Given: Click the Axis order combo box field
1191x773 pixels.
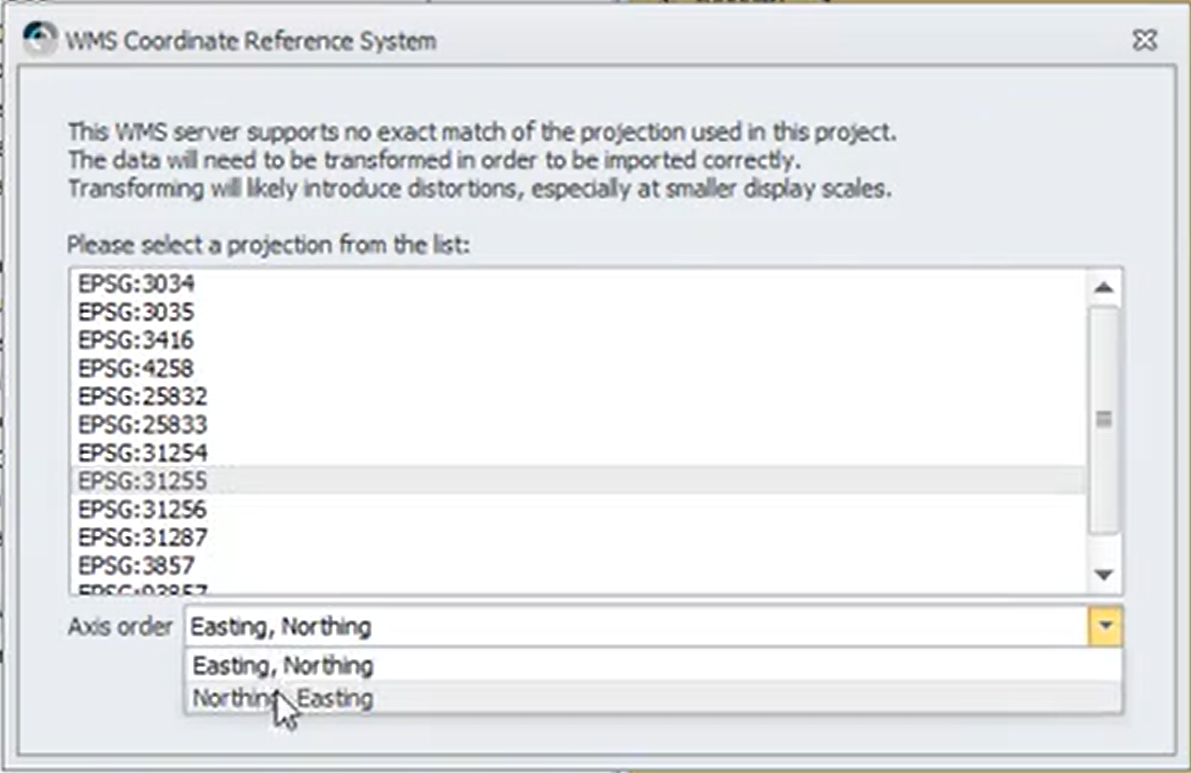Looking at the screenshot, I should coord(637,626).
